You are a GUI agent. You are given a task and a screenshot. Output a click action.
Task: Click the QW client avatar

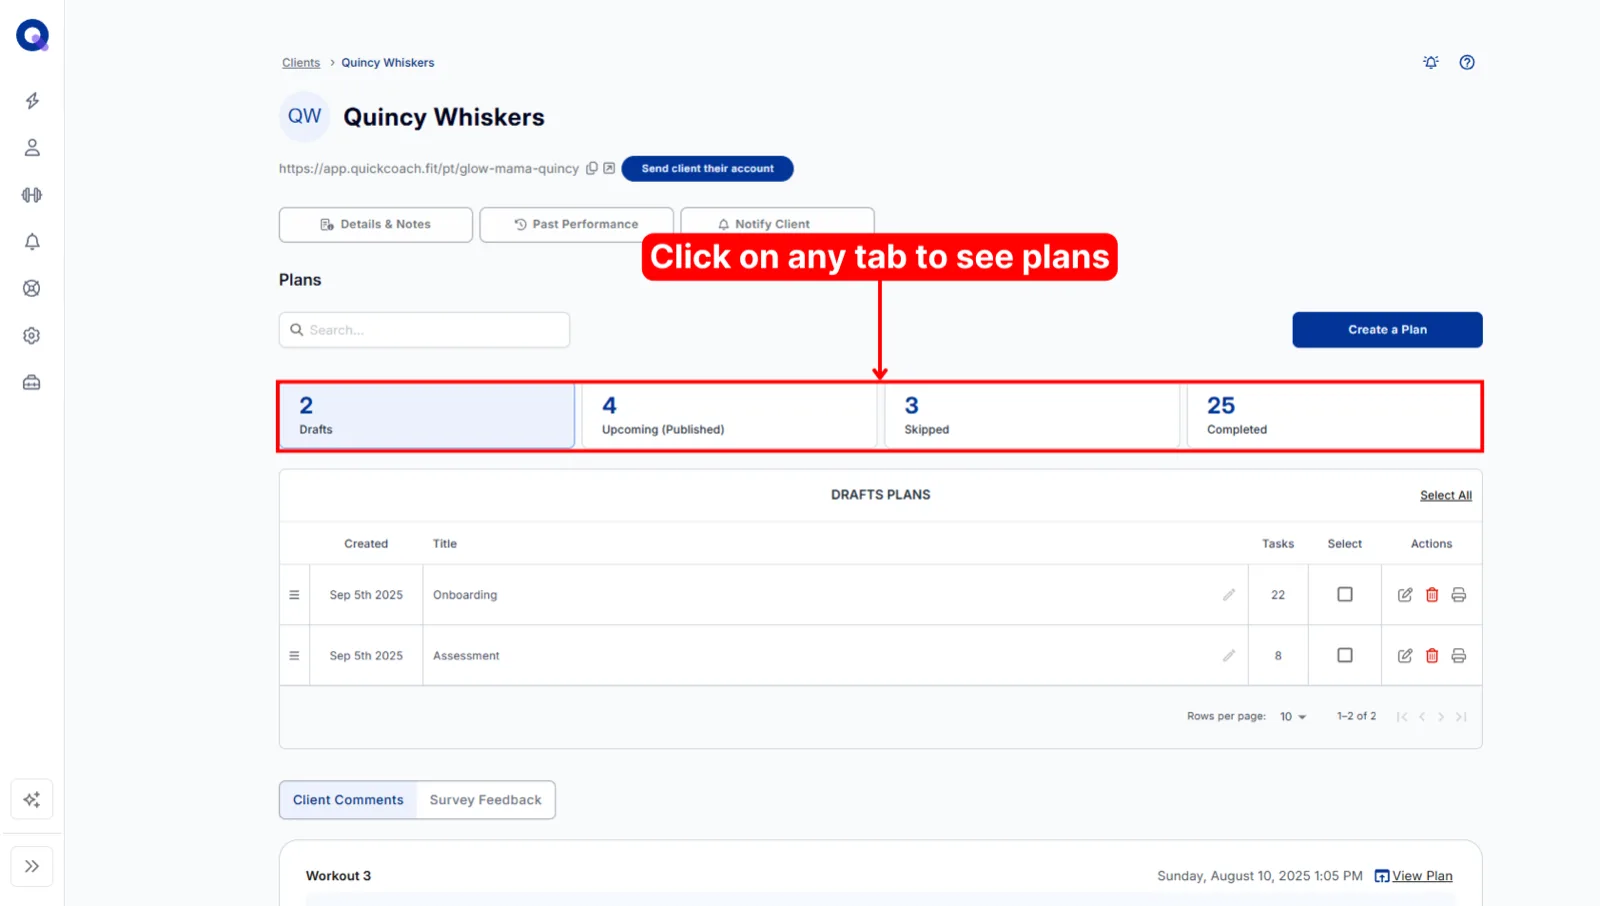point(304,117)
